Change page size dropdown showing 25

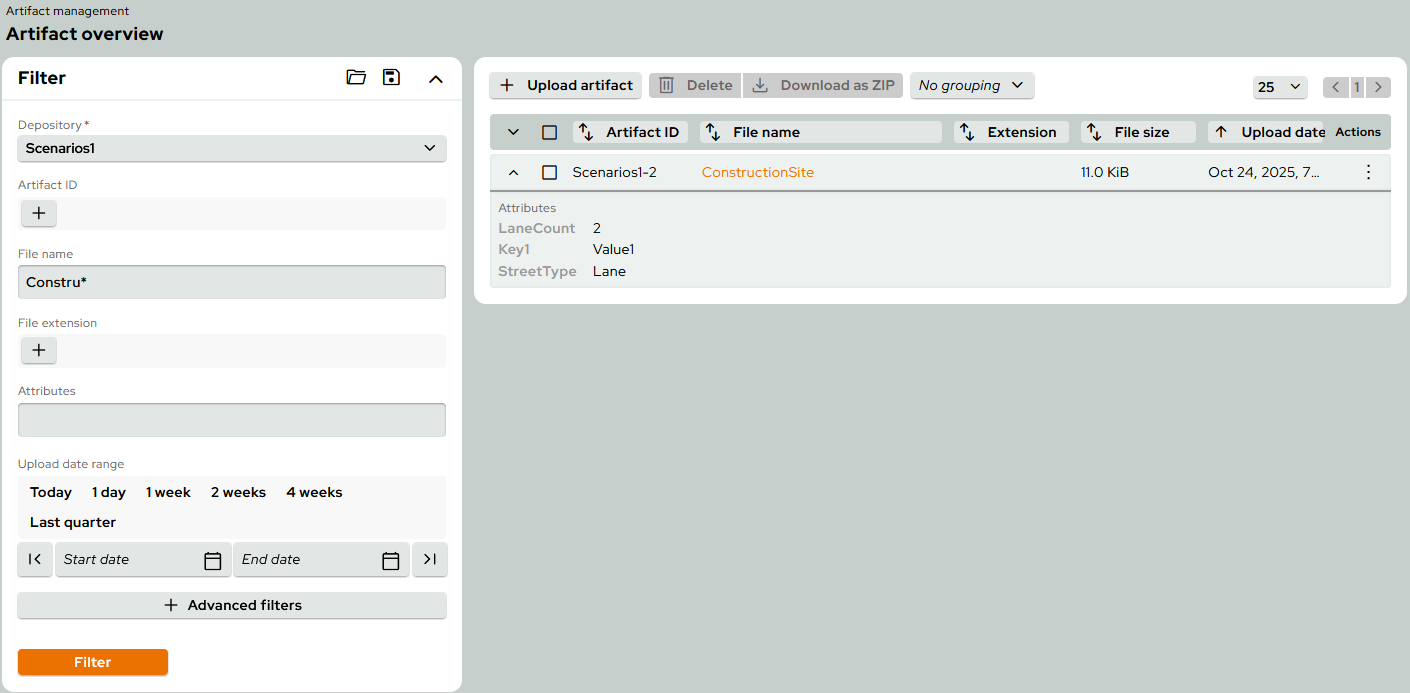pos(1280,87)
